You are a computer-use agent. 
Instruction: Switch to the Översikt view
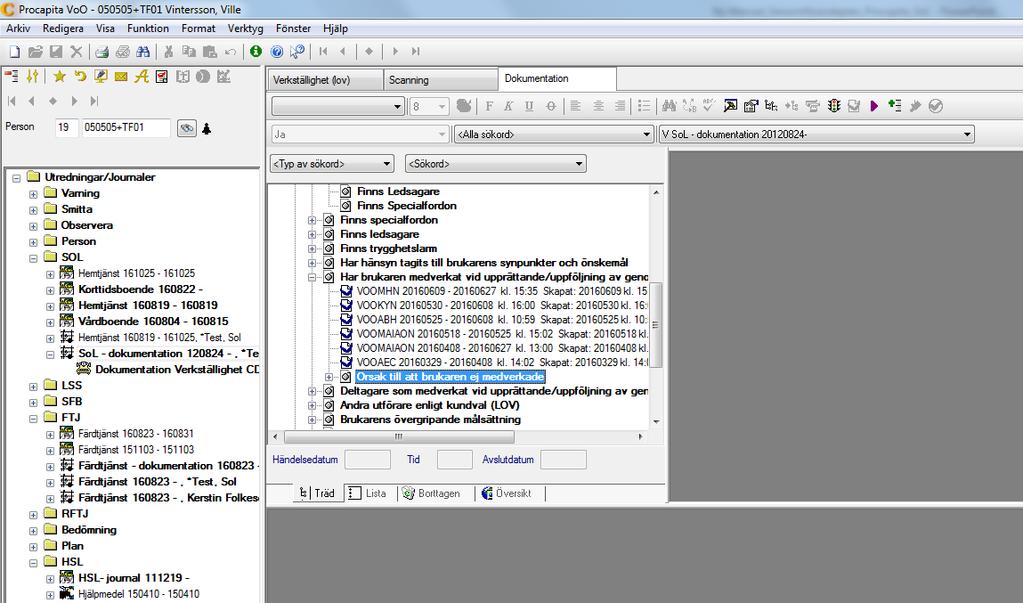click(x=506, y=493)
